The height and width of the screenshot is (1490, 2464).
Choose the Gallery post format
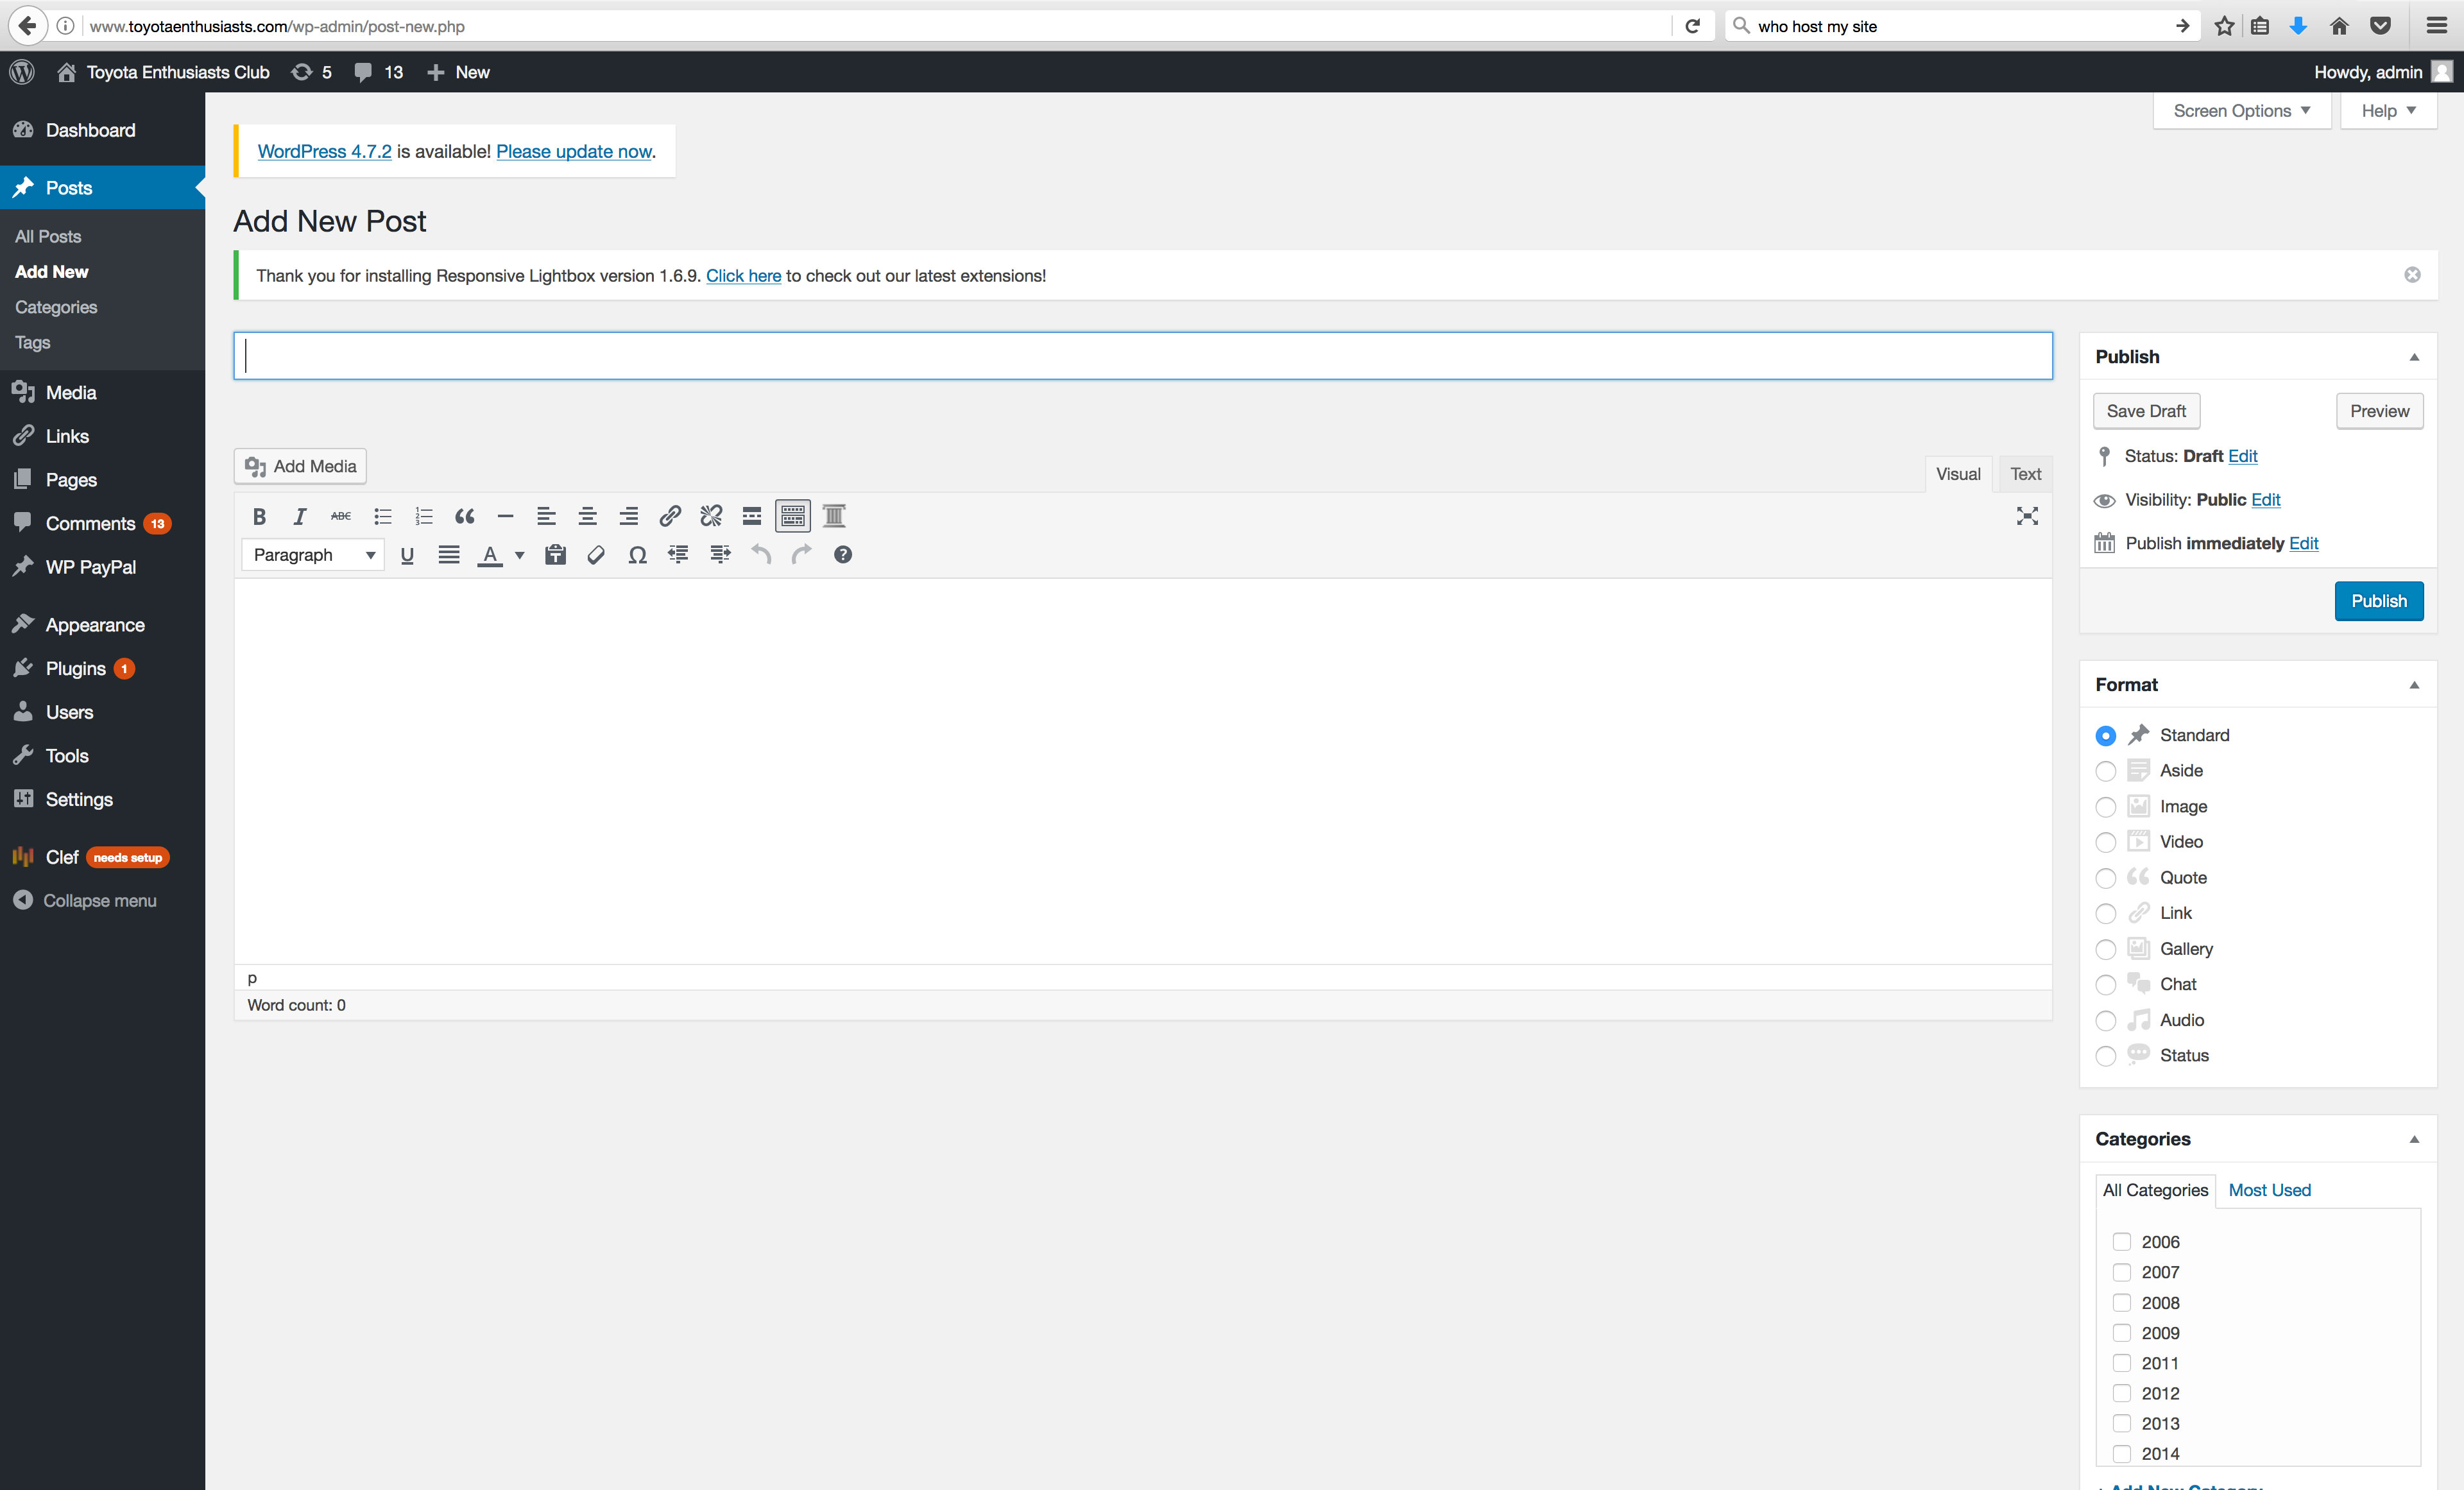(x=2105, y=949)
